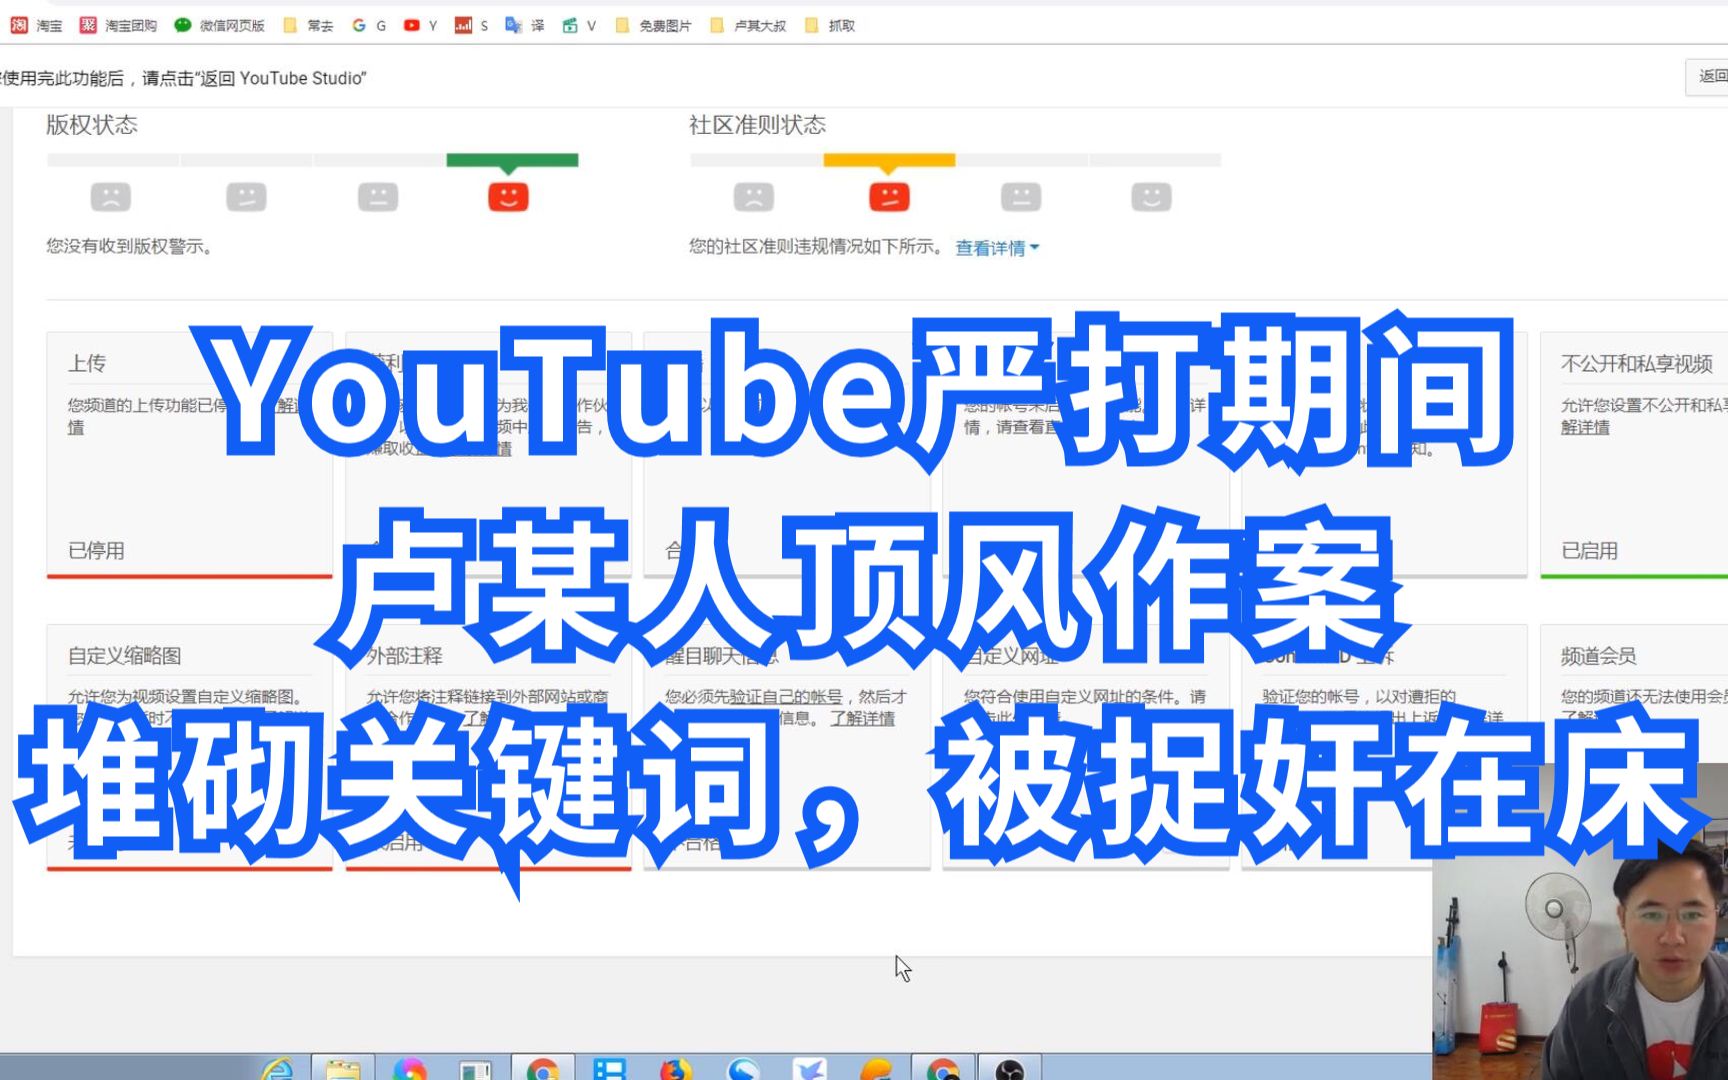Viewport: 1728px width, 1080px height.
Task: Open the YouTube Y bookmark
Action: 420,25
